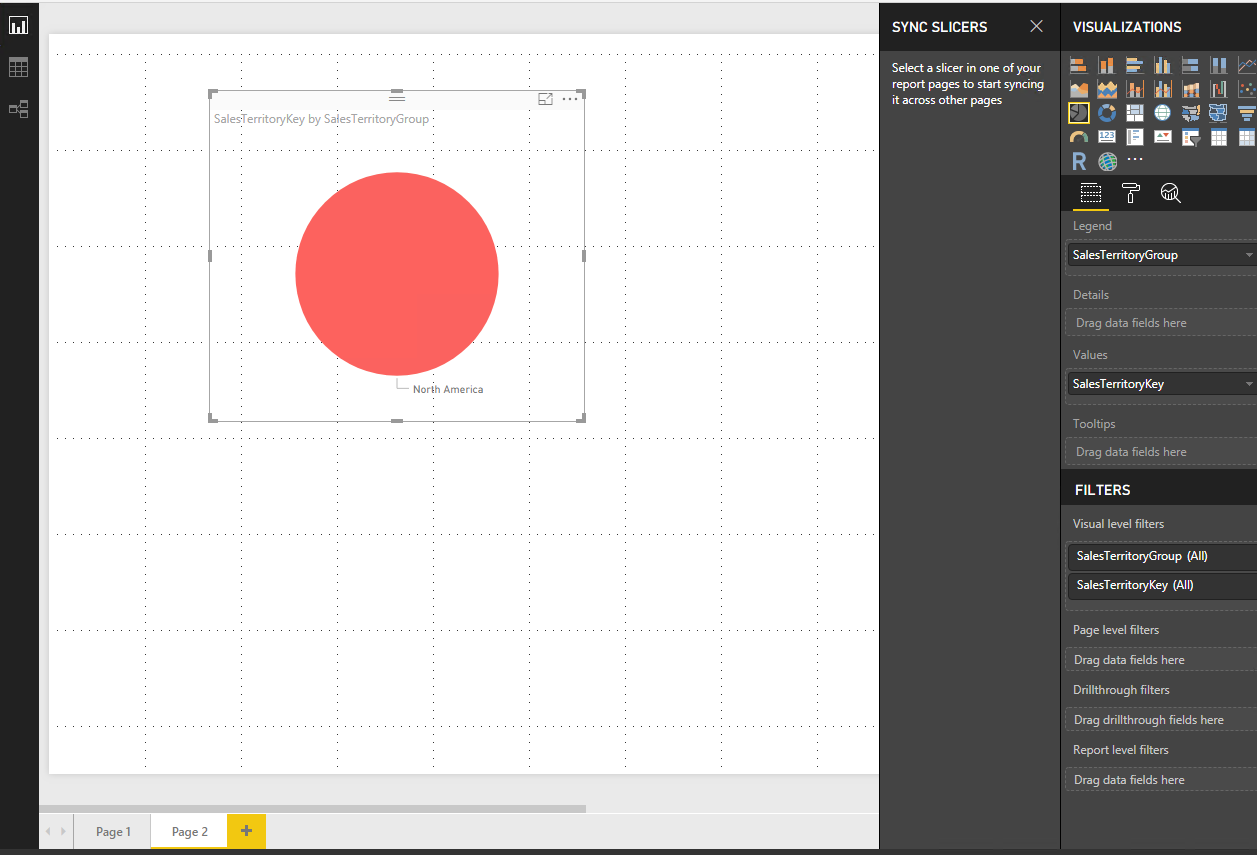Select the clustered column chart visualization

pos(1163,65)
